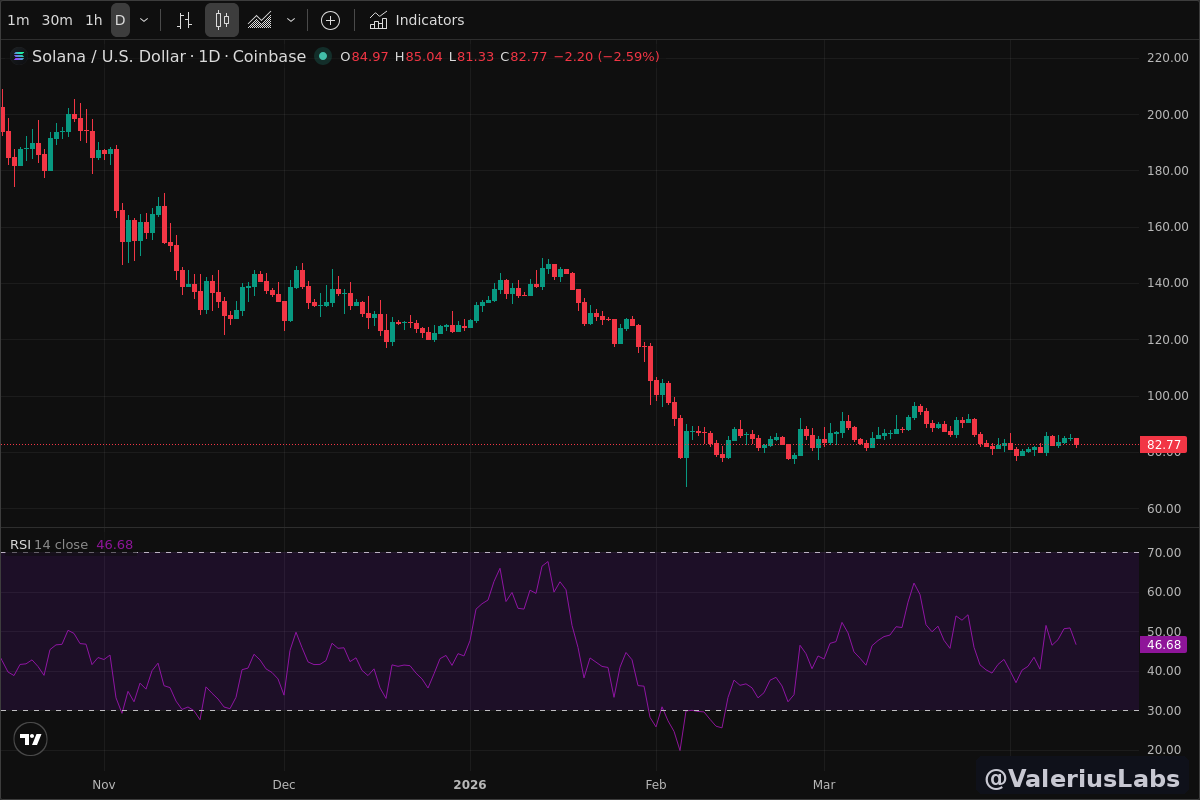The height and width of the screenshot is (800, 1200).
Task: Switch to the 30m timeframe
Action: 57,20
